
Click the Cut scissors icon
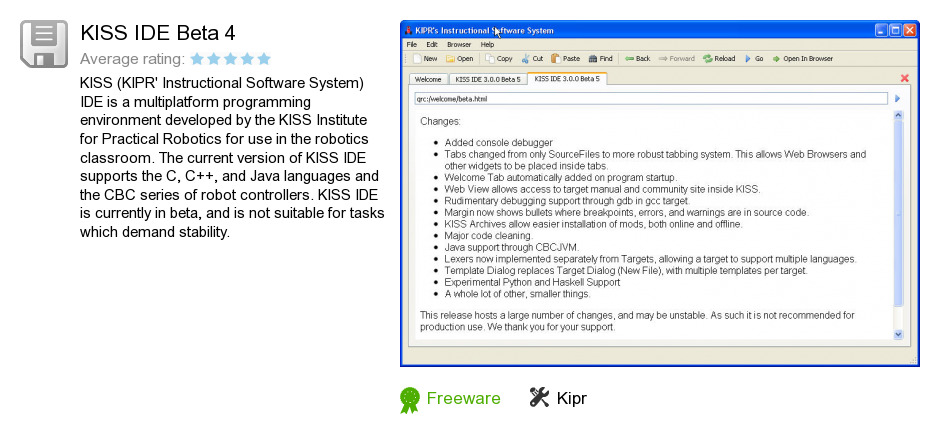[x=526, y=59]
